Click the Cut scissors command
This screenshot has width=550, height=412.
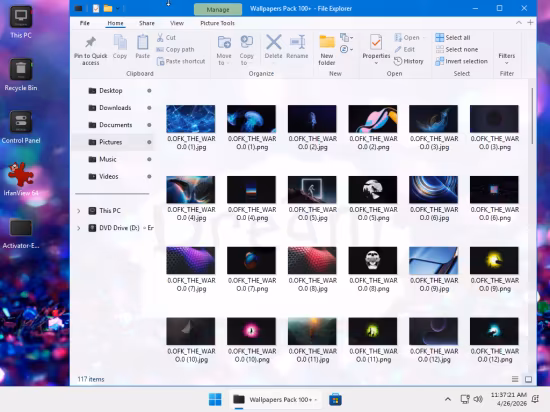(166, 38)
